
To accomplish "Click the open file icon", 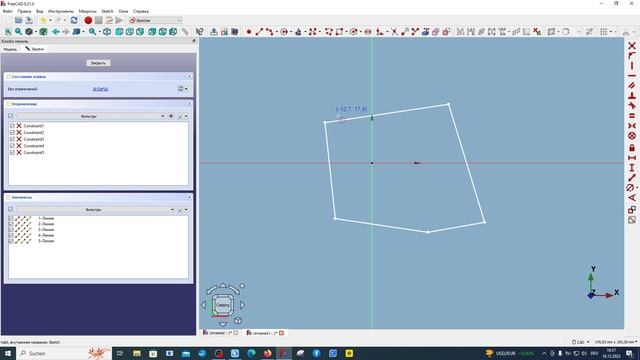I will tap(18, 20).
